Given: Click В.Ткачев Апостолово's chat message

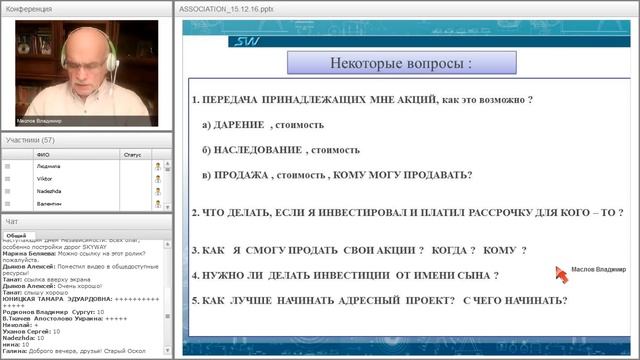Looking at the screenshot, I should click(65, 318).
